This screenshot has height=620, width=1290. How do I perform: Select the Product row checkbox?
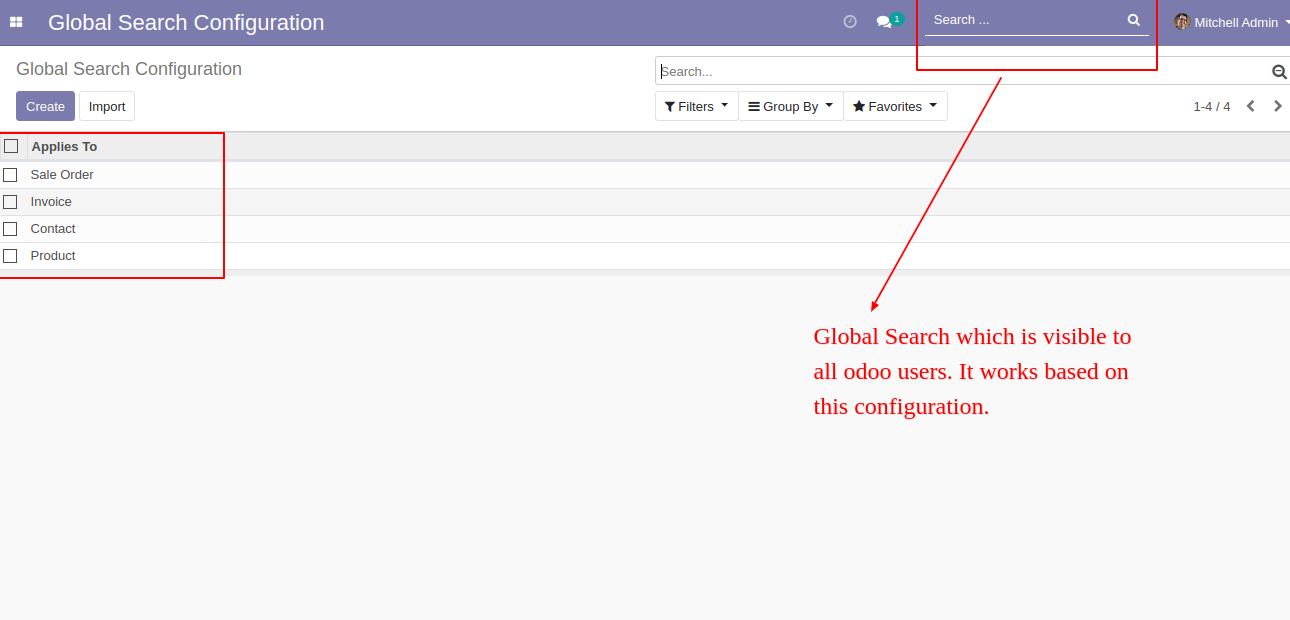point(11,256)
